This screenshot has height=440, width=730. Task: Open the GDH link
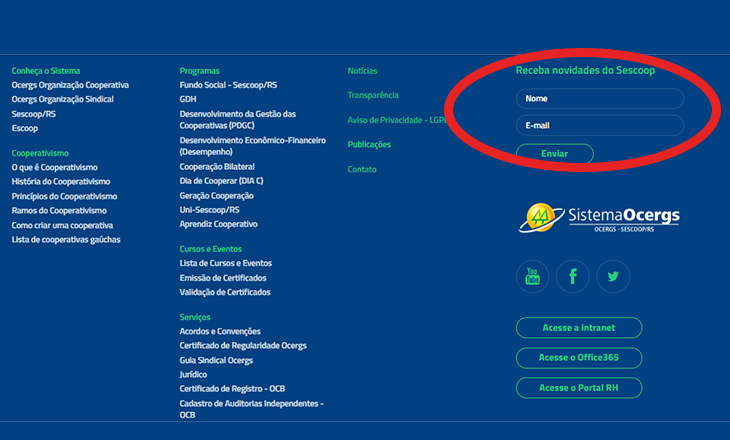pyautogui.click(x=188, y=99)
